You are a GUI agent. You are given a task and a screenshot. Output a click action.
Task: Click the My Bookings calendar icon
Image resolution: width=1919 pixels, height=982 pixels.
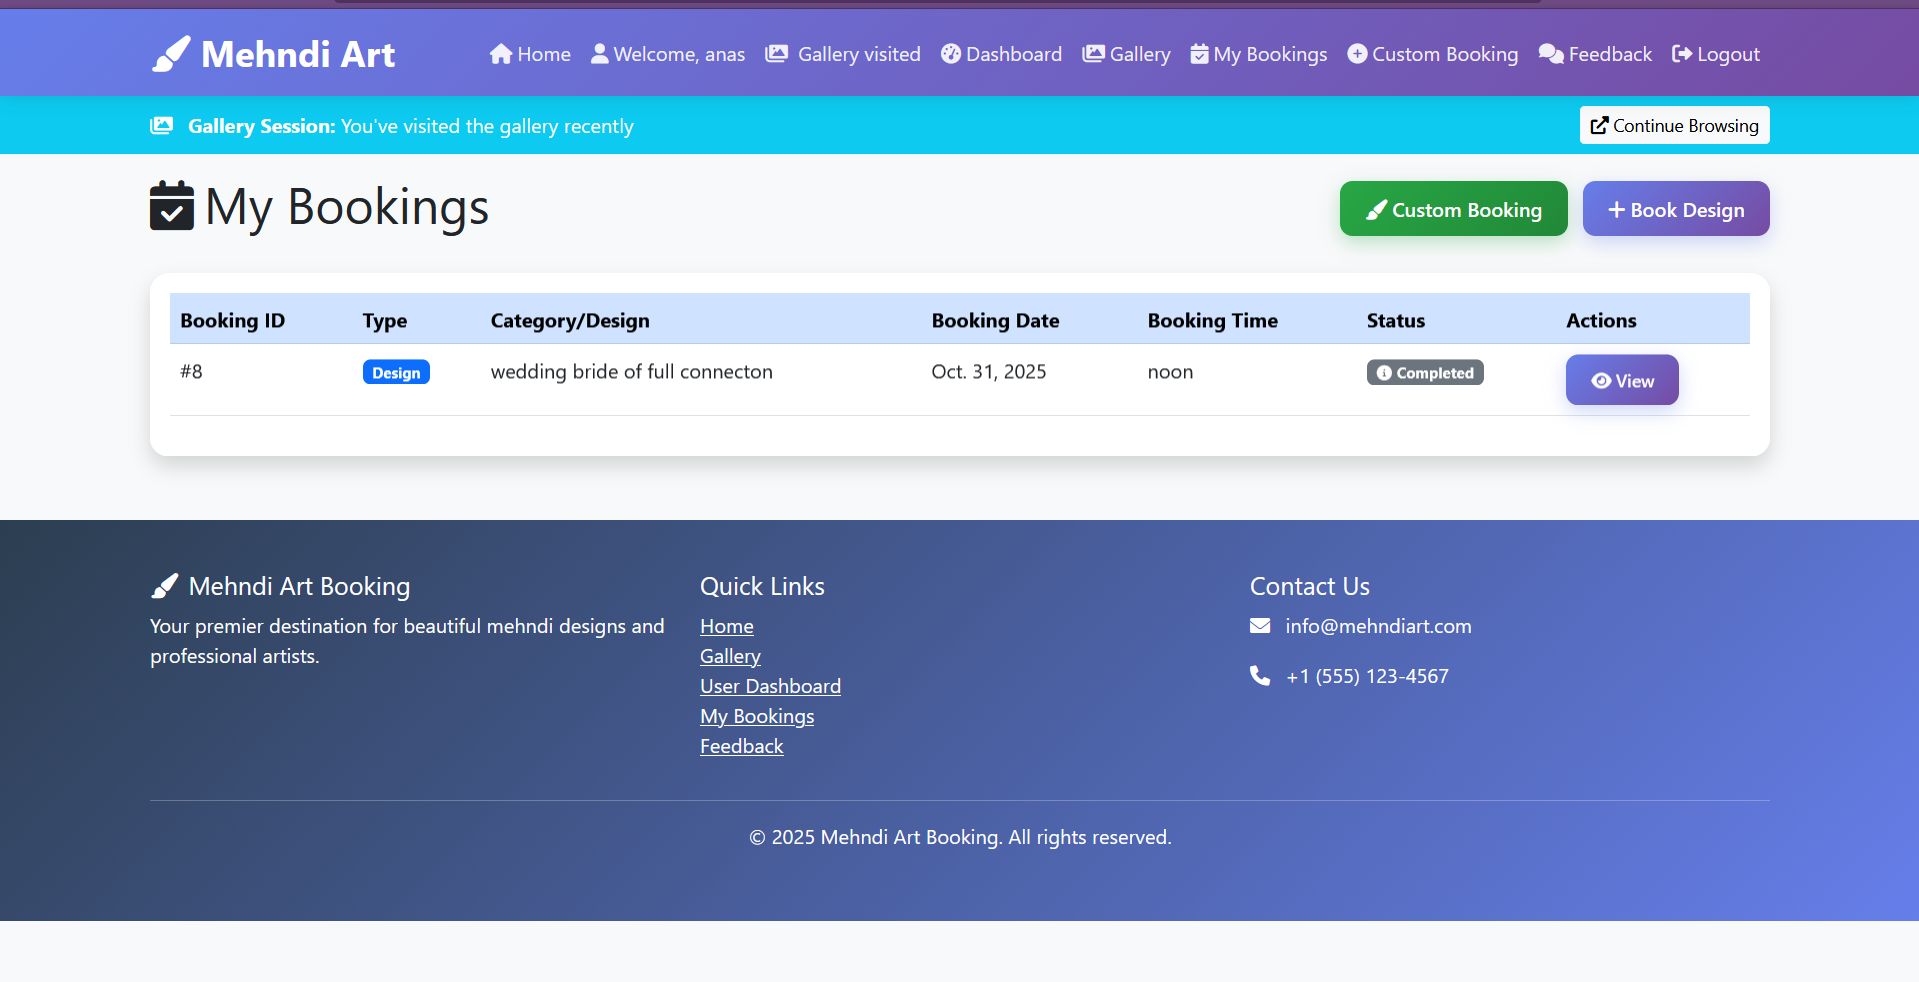[x=1198, y=55]
